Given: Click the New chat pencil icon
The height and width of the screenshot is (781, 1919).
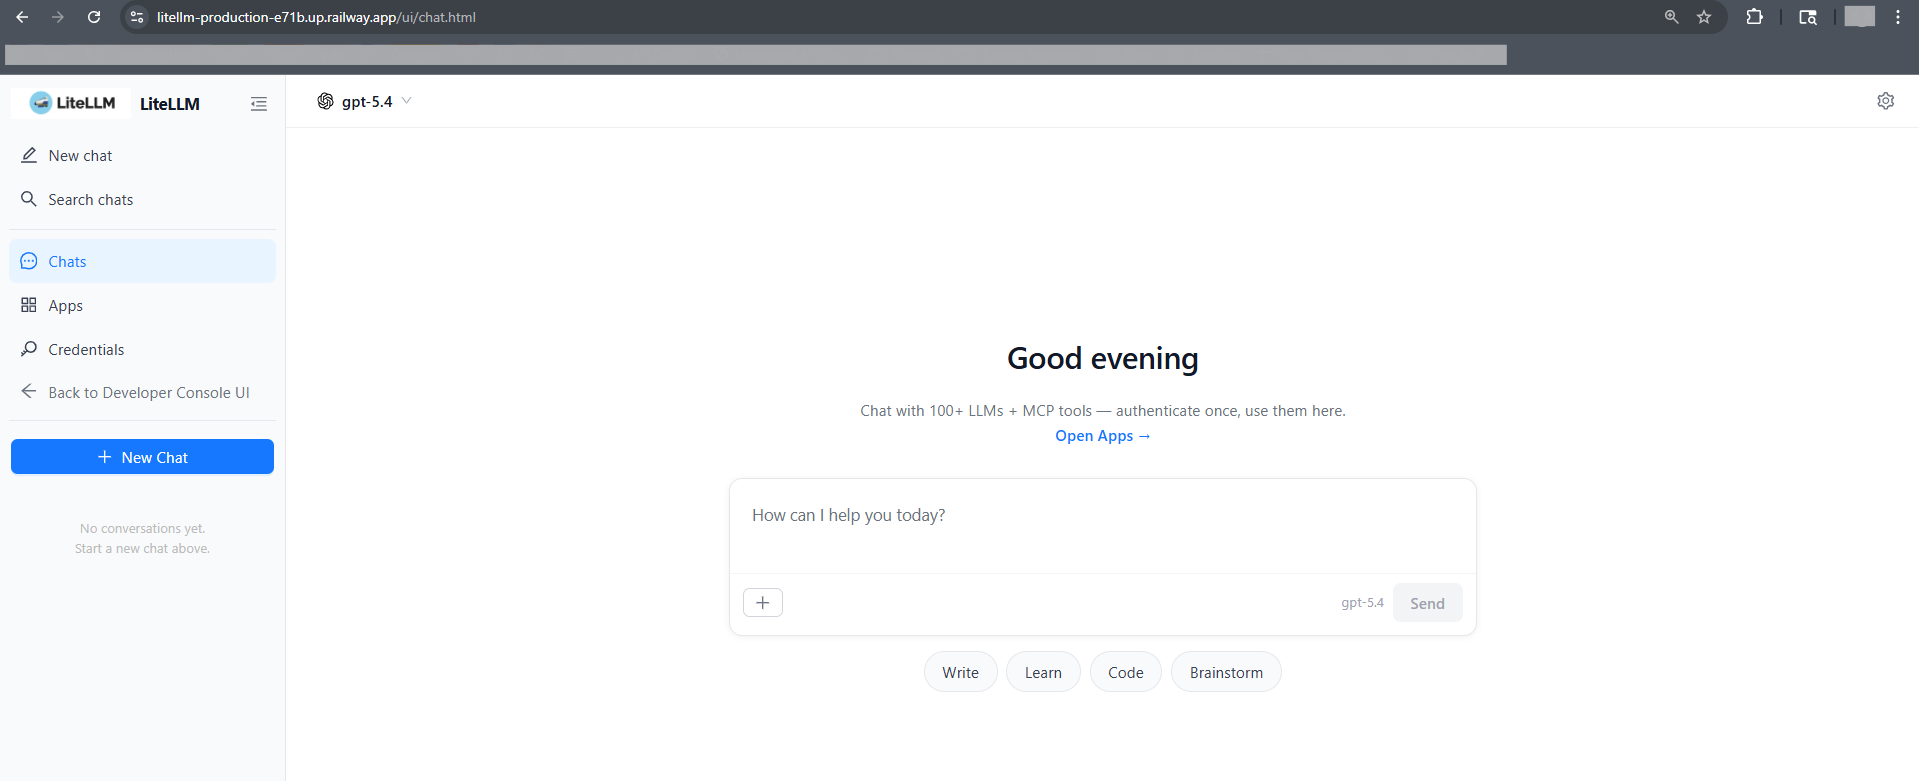Looking at the screenshot, I should (29, 155).
